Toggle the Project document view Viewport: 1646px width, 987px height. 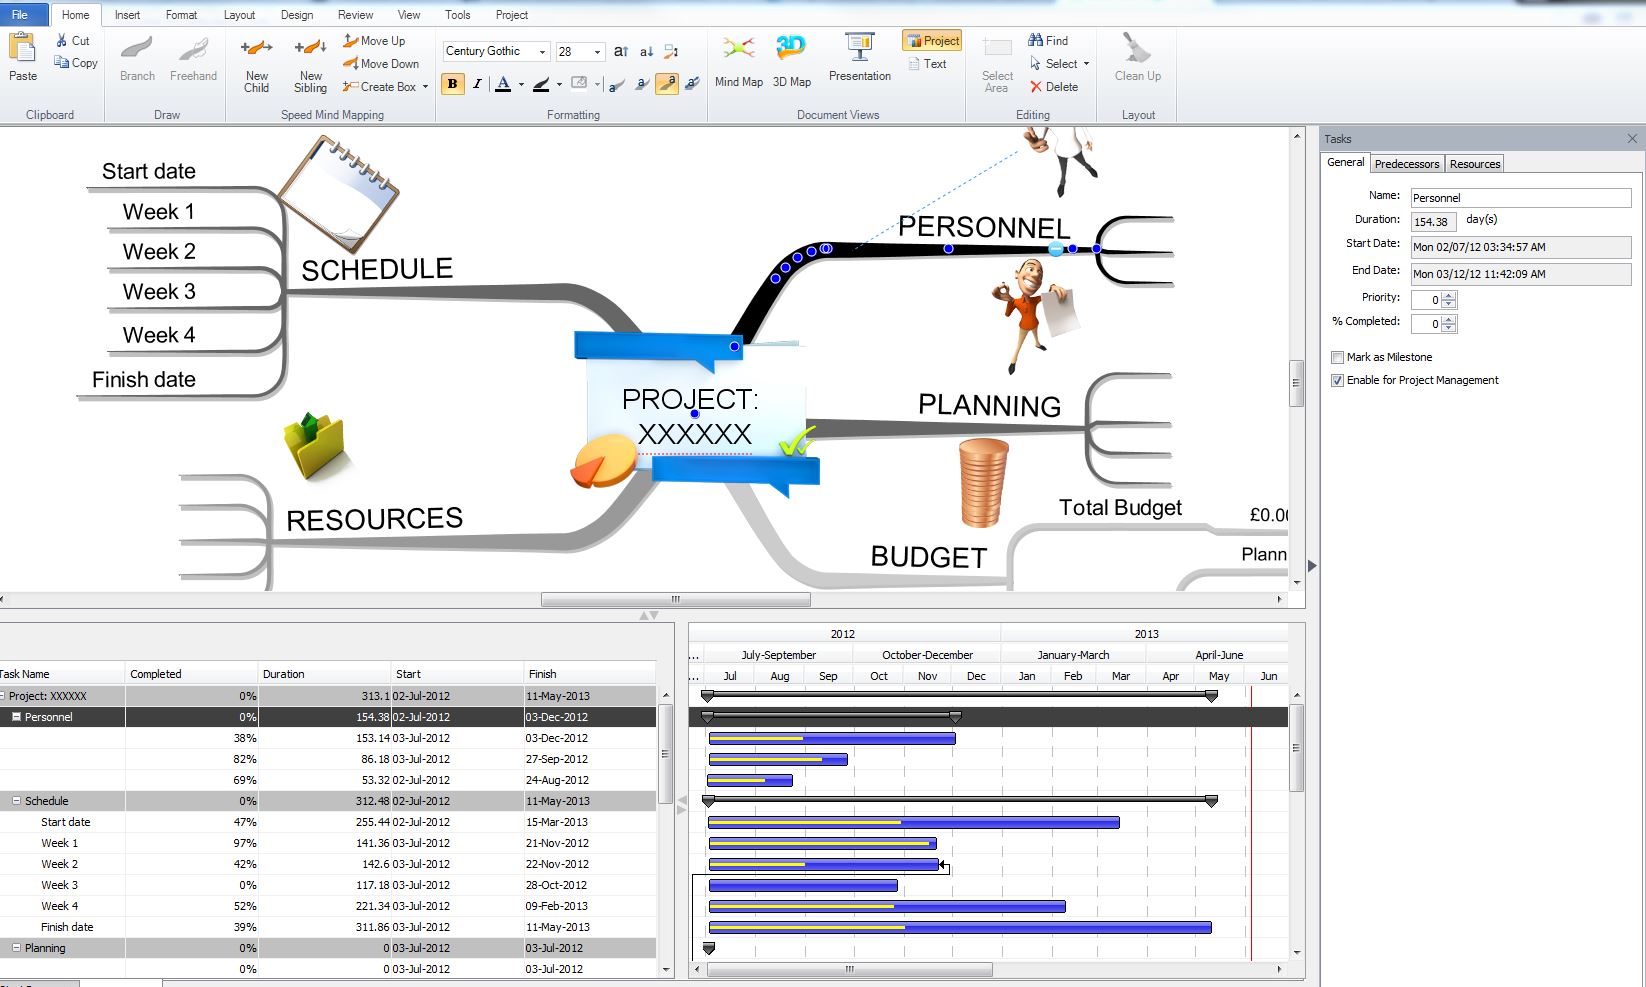pos(932,40)
